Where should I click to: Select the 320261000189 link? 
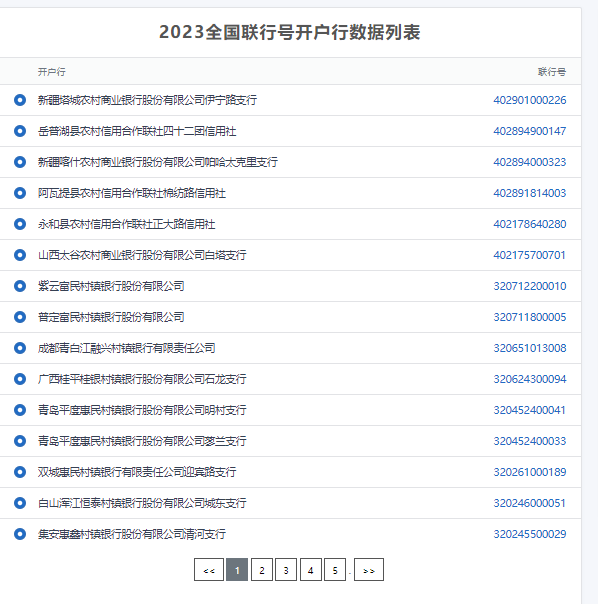[530, 472]
